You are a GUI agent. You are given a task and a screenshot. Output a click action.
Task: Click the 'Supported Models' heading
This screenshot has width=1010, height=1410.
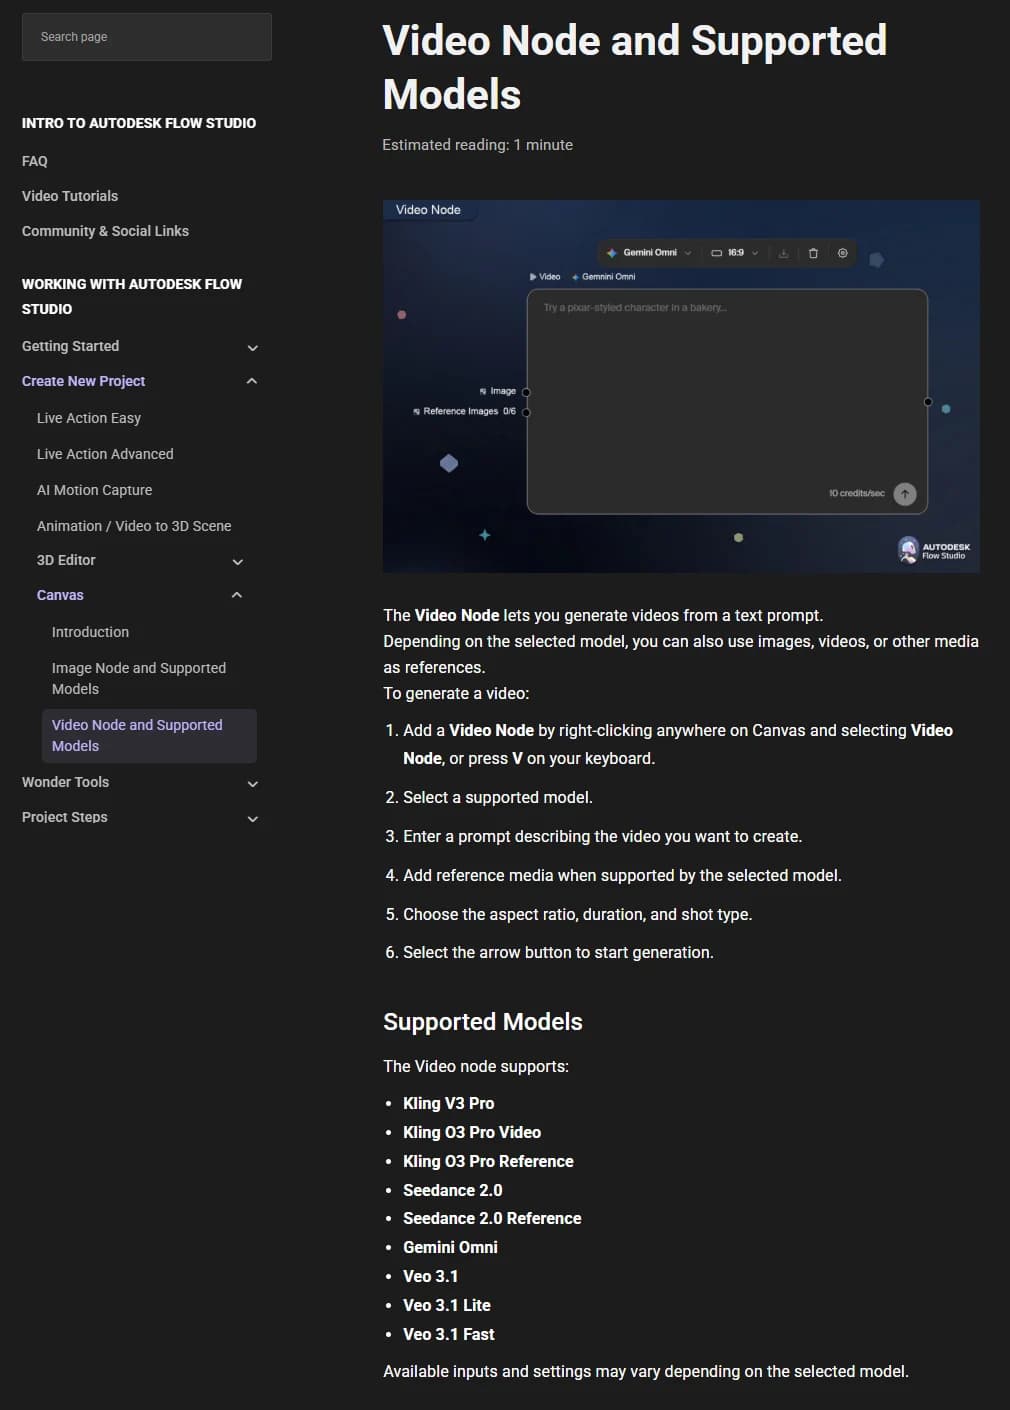point(483,1022)
